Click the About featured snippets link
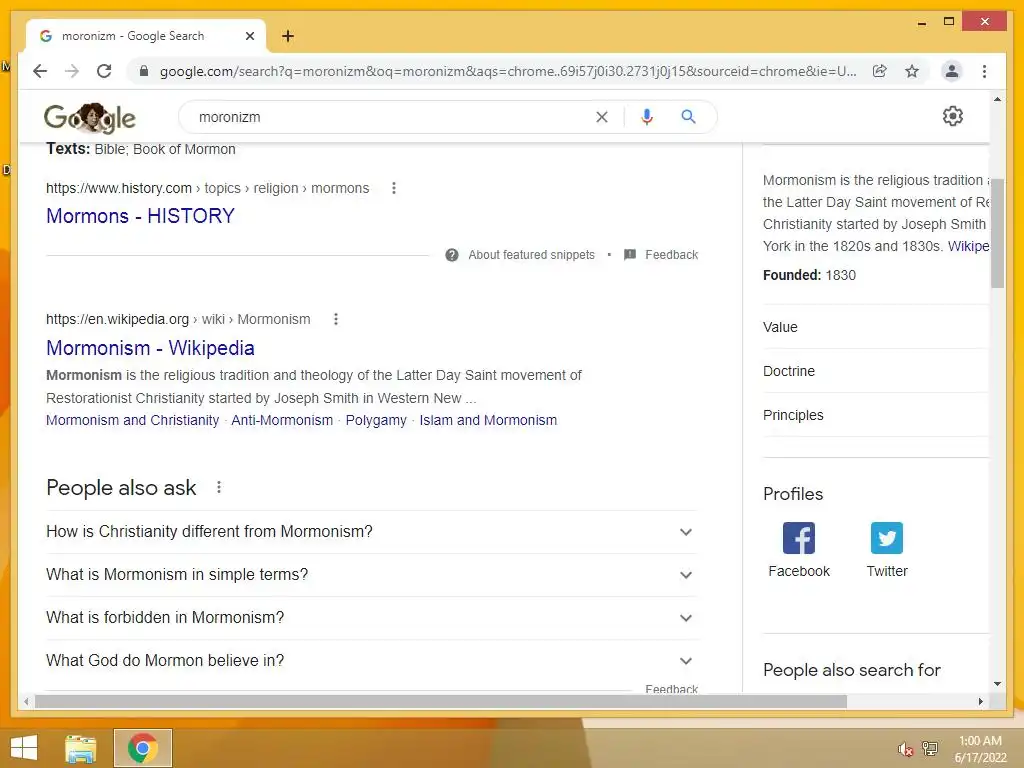Image resolution: width=1024 pixels, height=768 pixels. pos(532,255)
